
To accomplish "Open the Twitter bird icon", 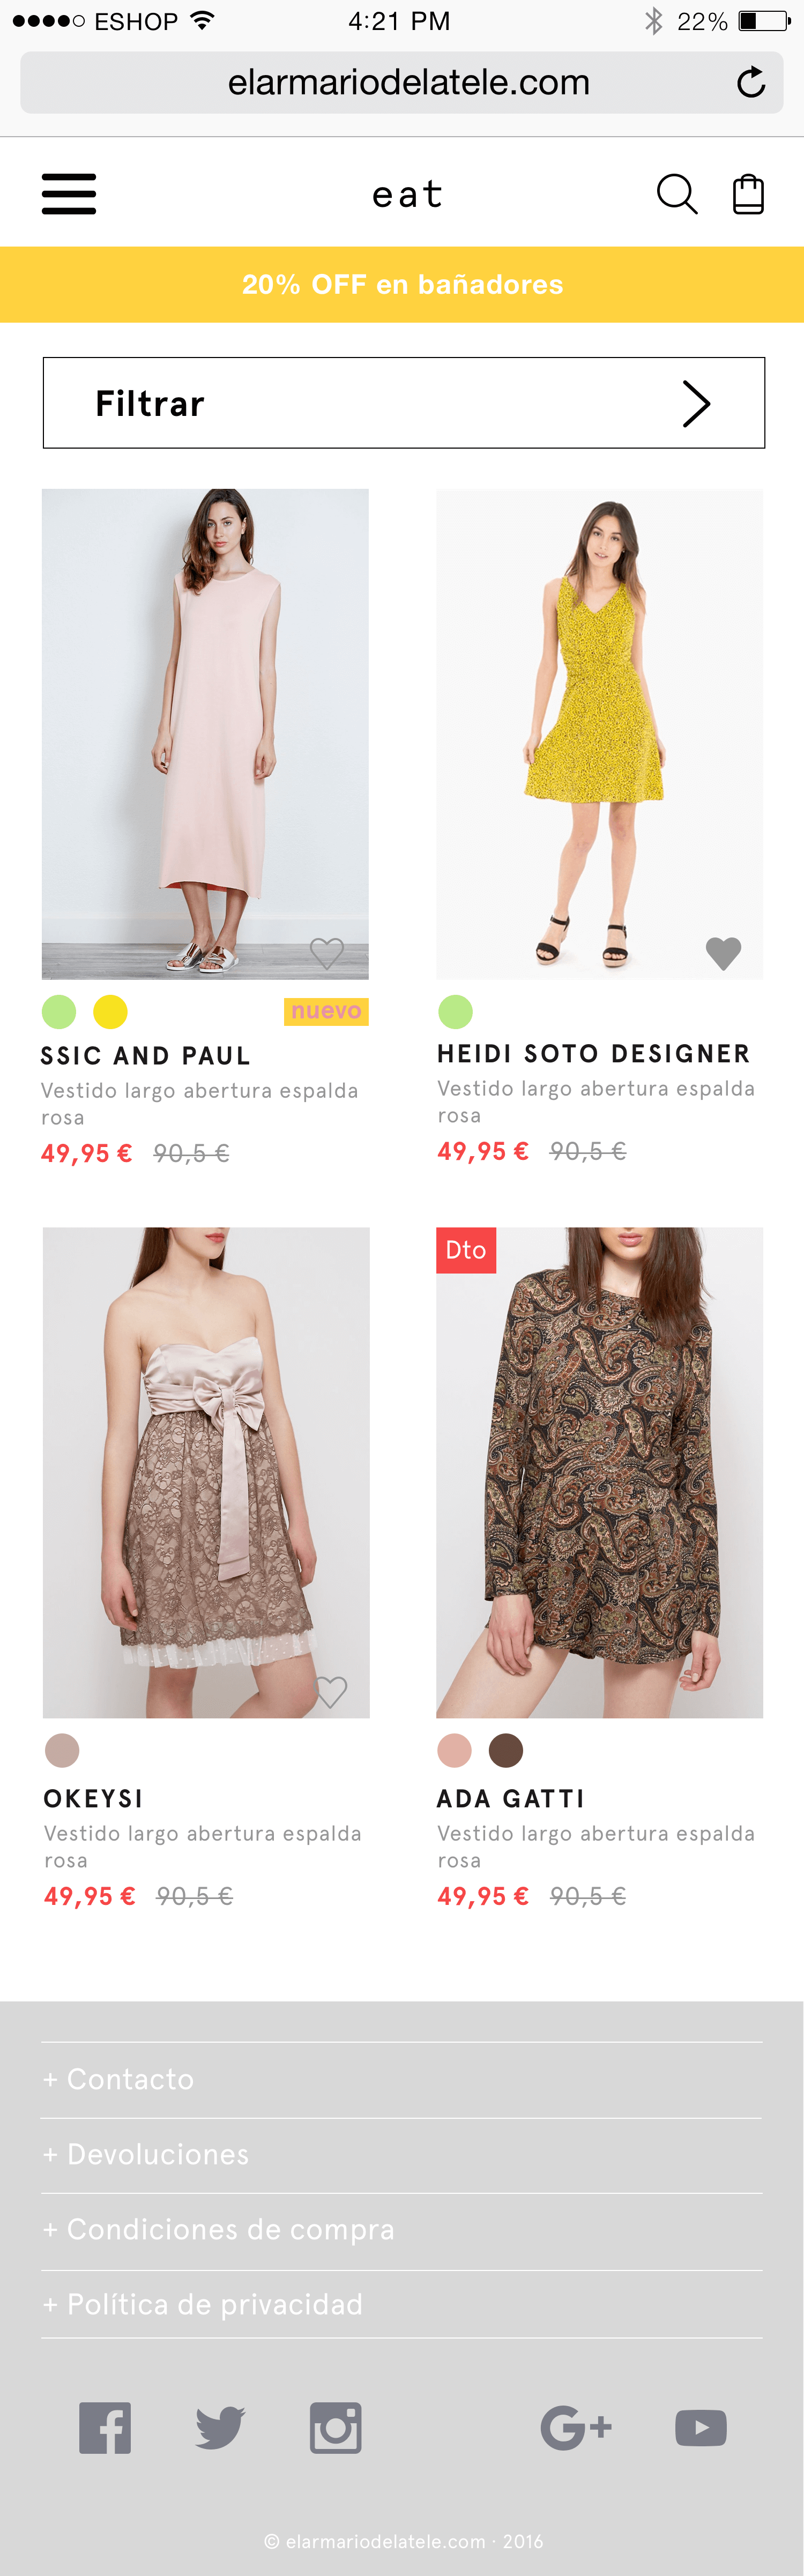I will pyautogui.click(x=220, y=2427).
